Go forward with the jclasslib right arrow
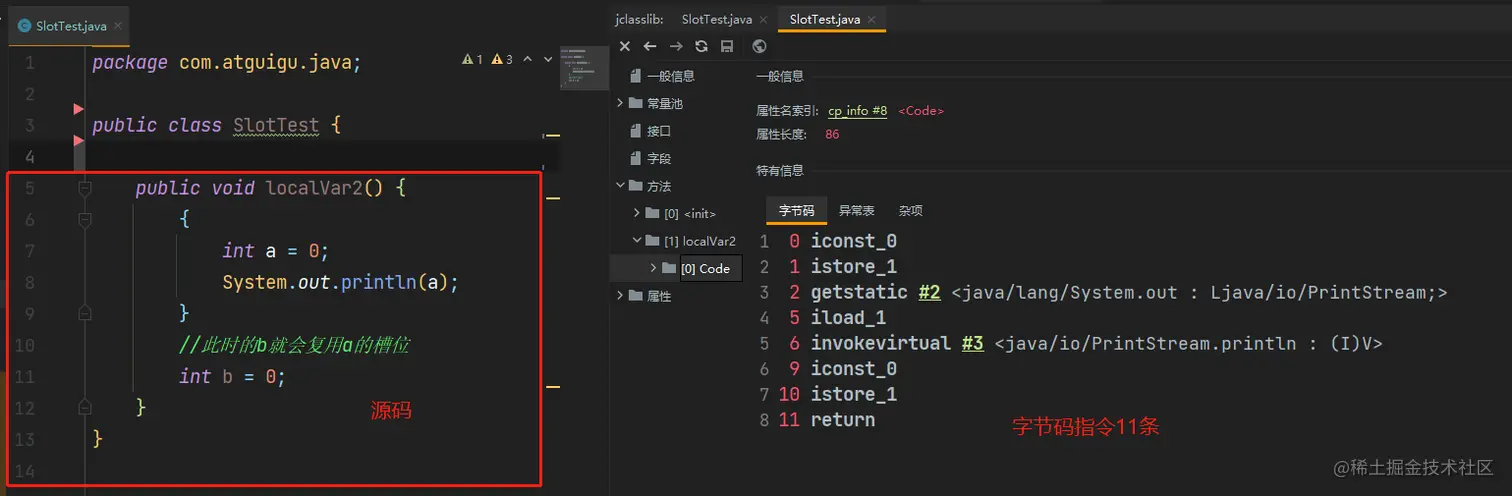 (x=676, y=46)
